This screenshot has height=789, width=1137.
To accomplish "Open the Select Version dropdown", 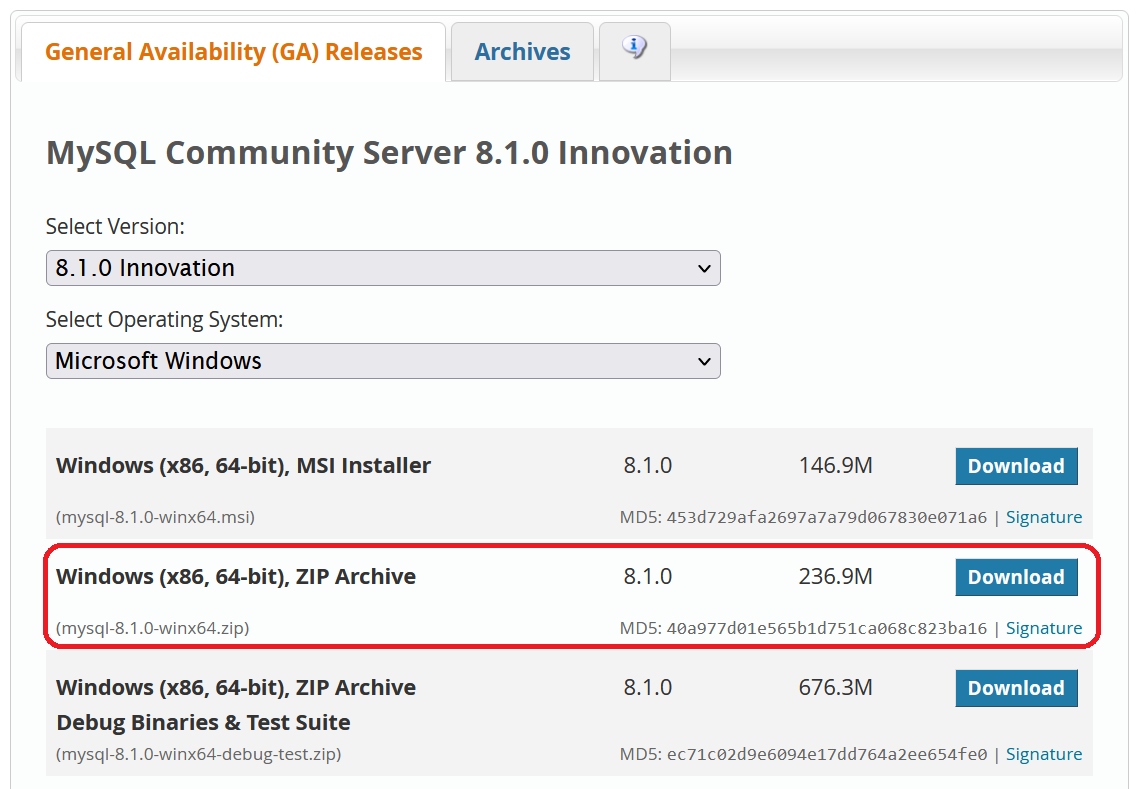I will (383, 268).
